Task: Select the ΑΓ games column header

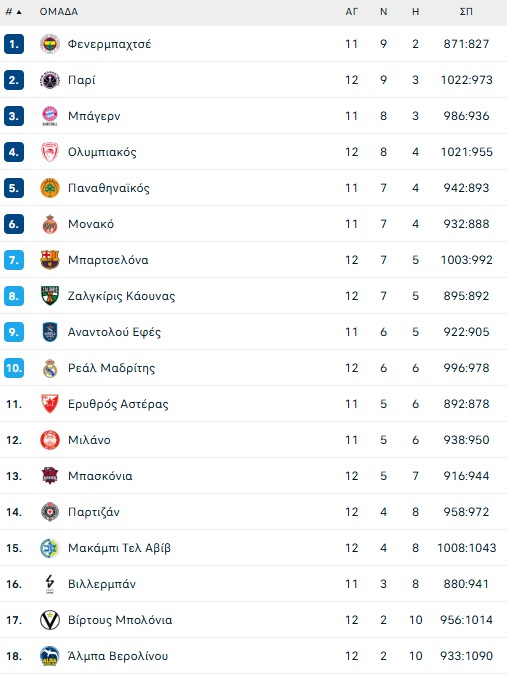Action: point(351,12)
